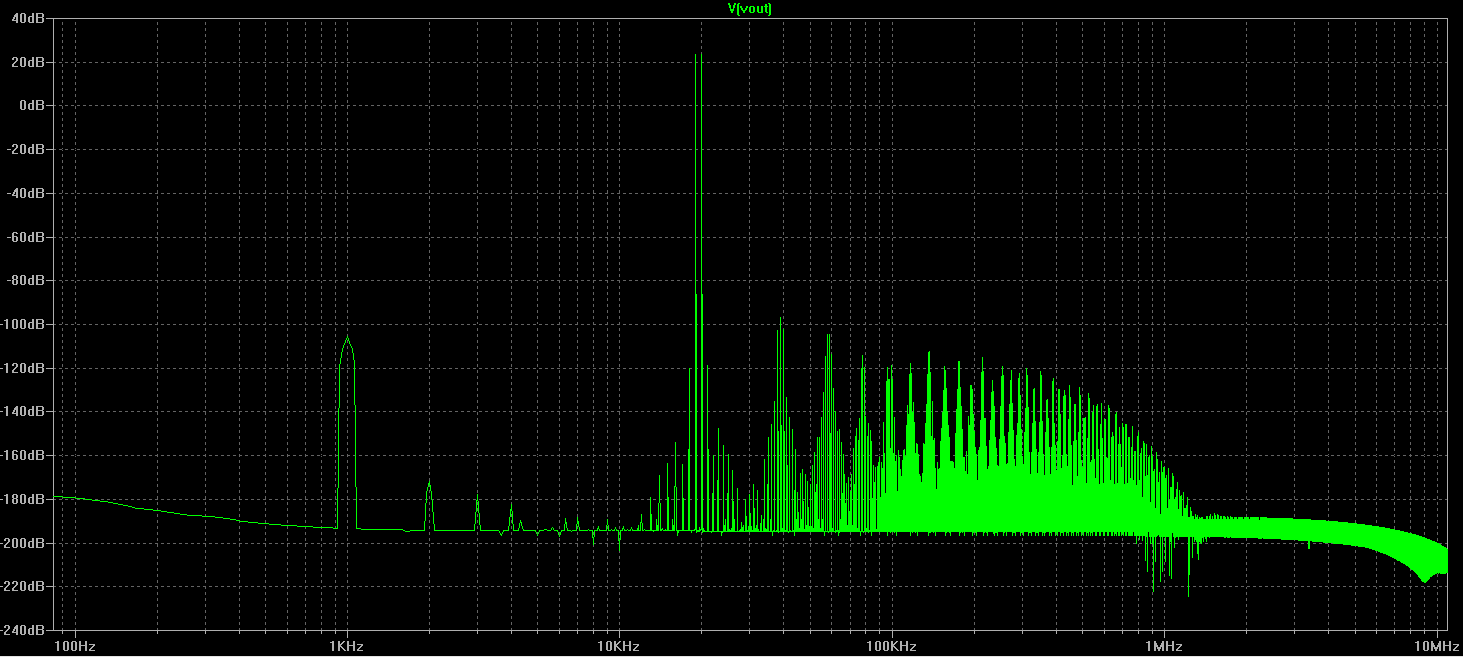Click the -40dB axis label
The image size is (1463, 657).
(28, 193)
